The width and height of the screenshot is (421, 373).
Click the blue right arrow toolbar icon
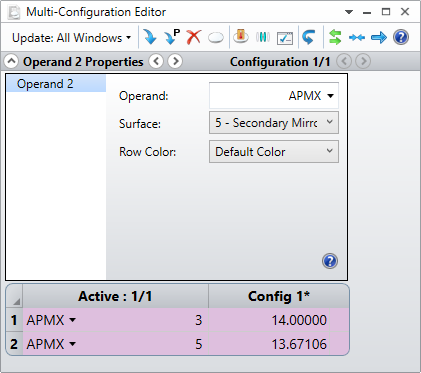379,37
